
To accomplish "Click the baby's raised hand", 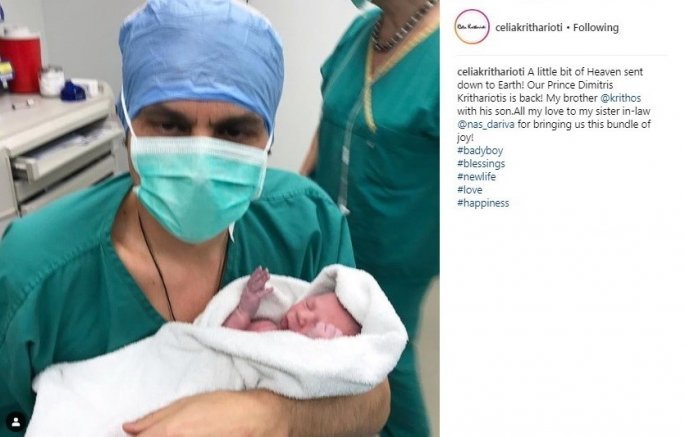I will 258,288.
